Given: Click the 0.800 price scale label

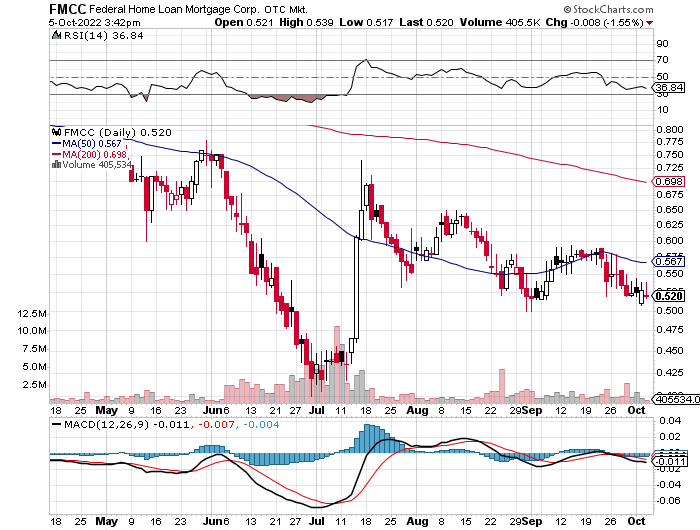Looking at the screenshot, I should (x=670, y=129).
